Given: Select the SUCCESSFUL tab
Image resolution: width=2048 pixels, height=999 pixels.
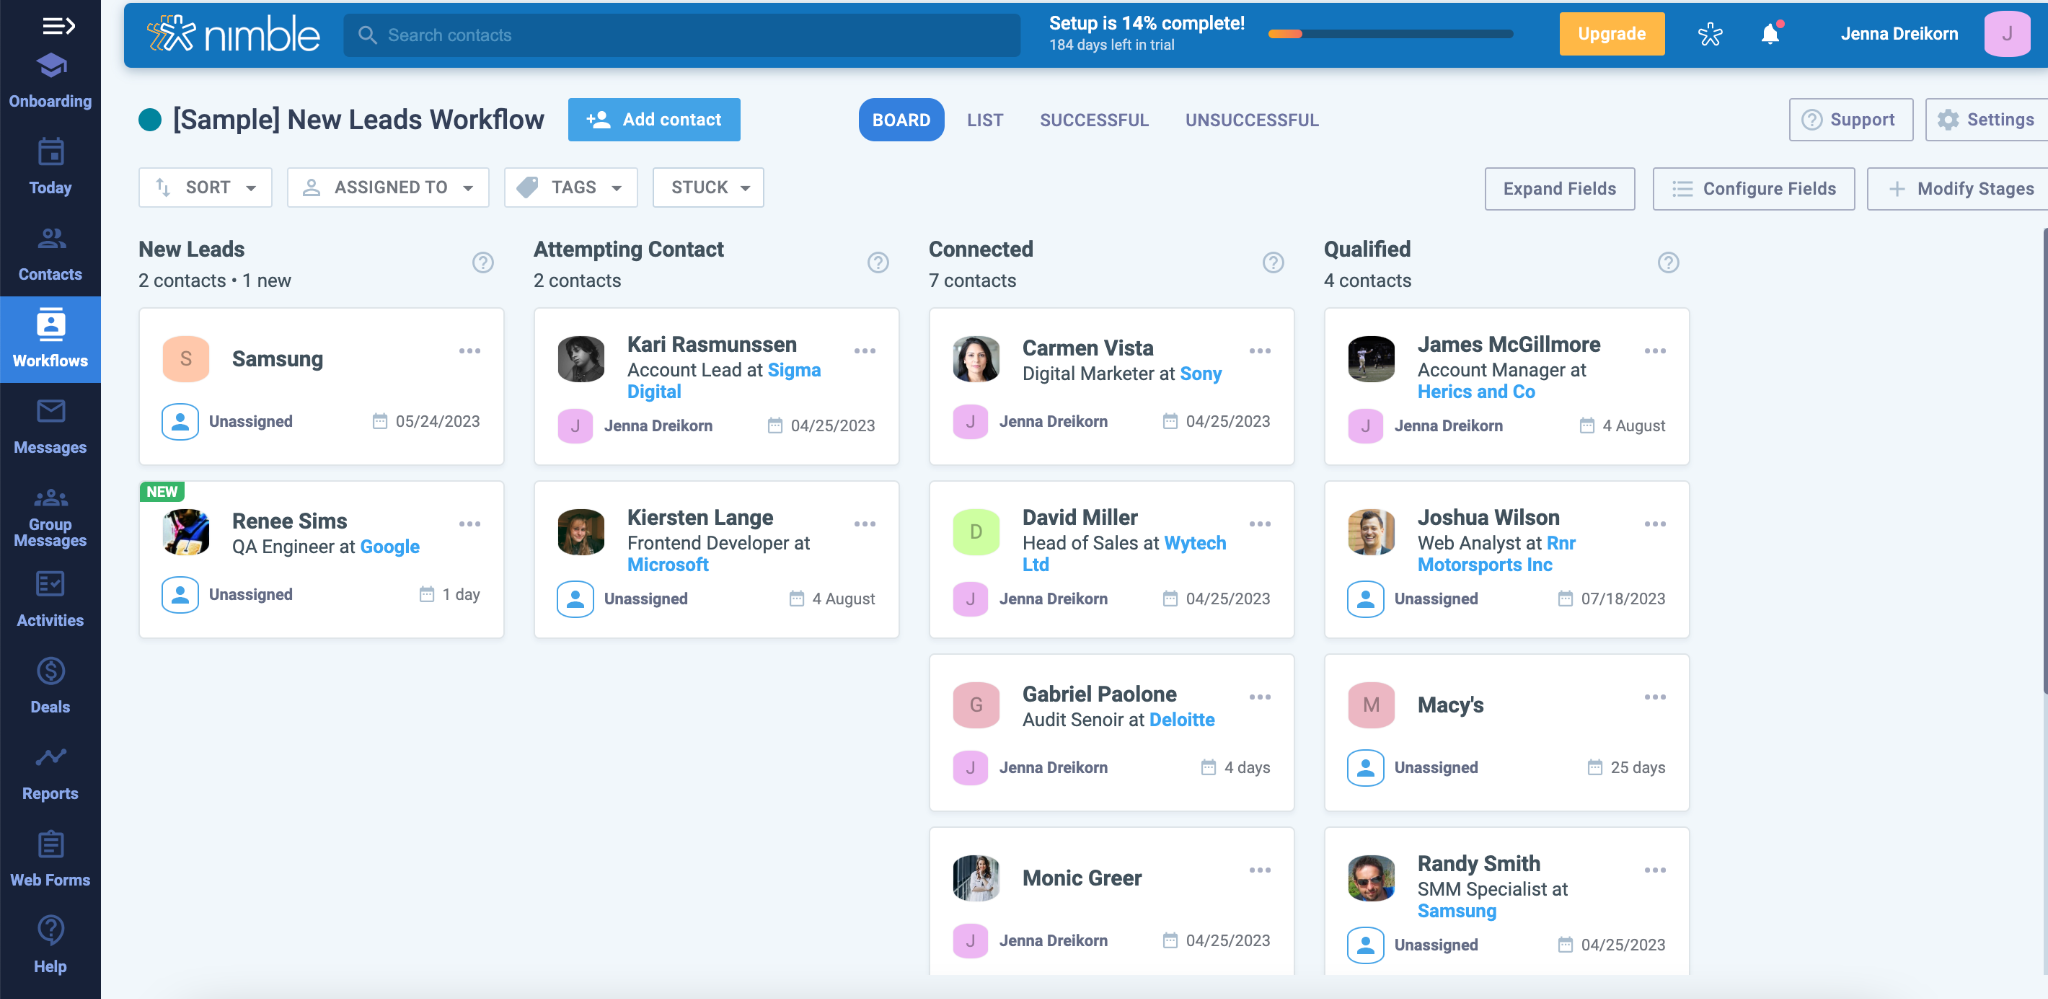Looking at the screenshot, I should click(1094, 120).
